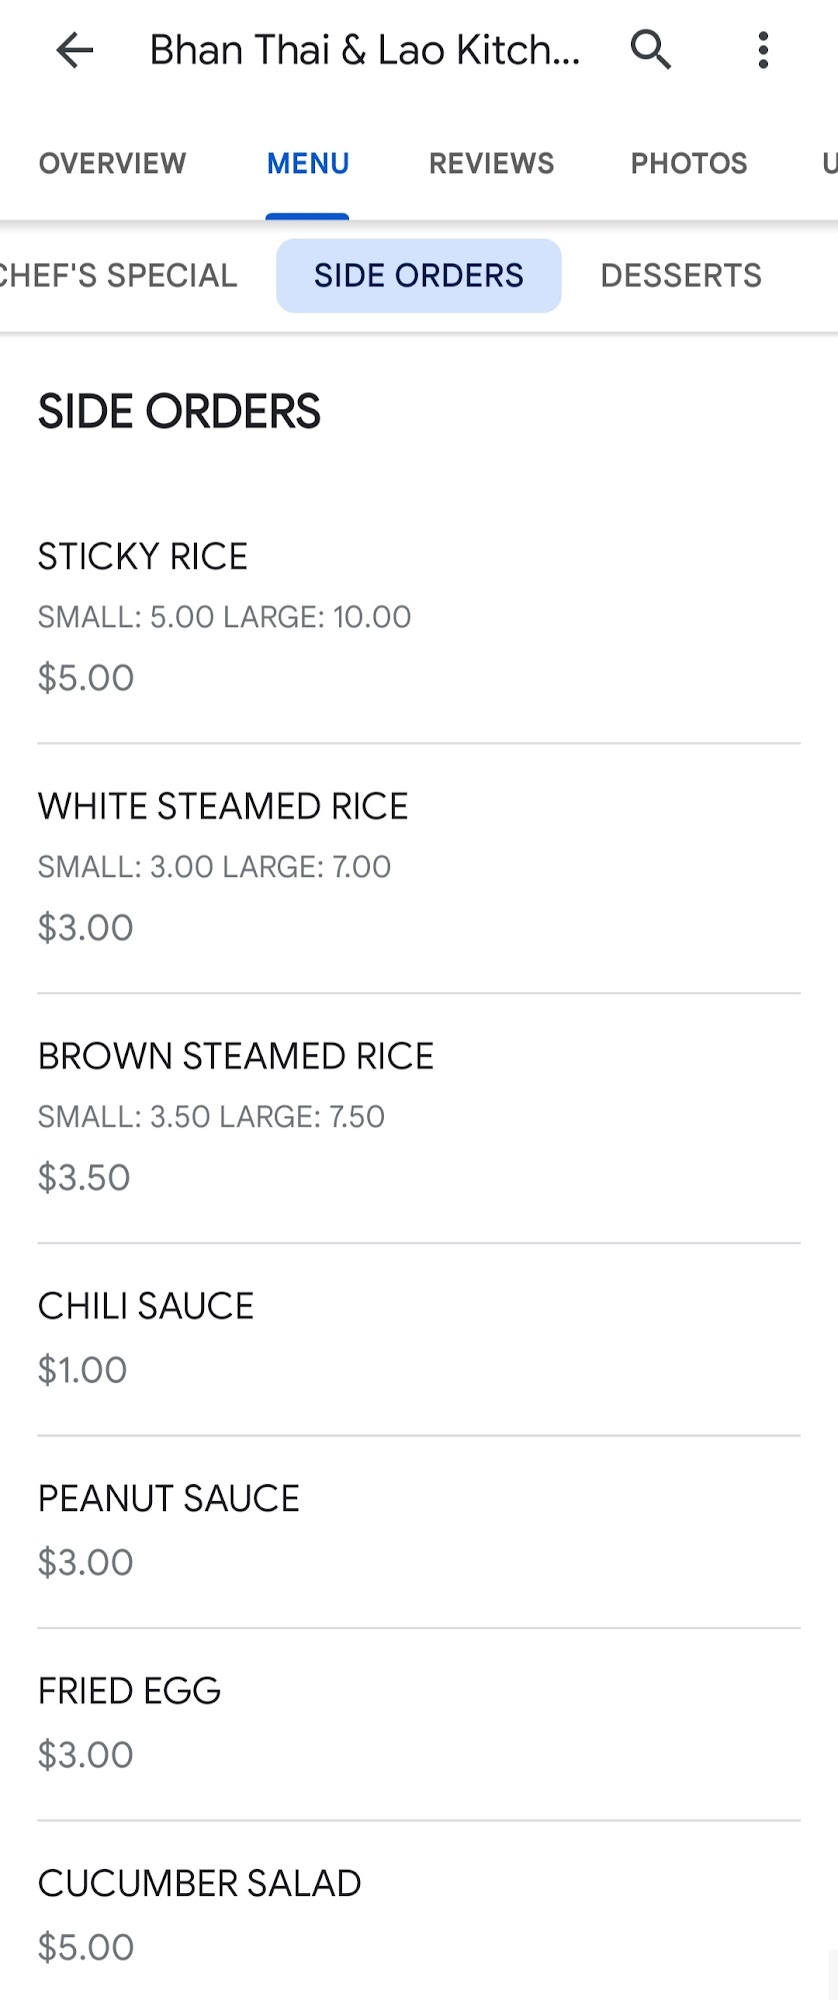Jump to the Desserts category chip
The width and height of the screenshot is (838, 2000).
tap(681, 276)
